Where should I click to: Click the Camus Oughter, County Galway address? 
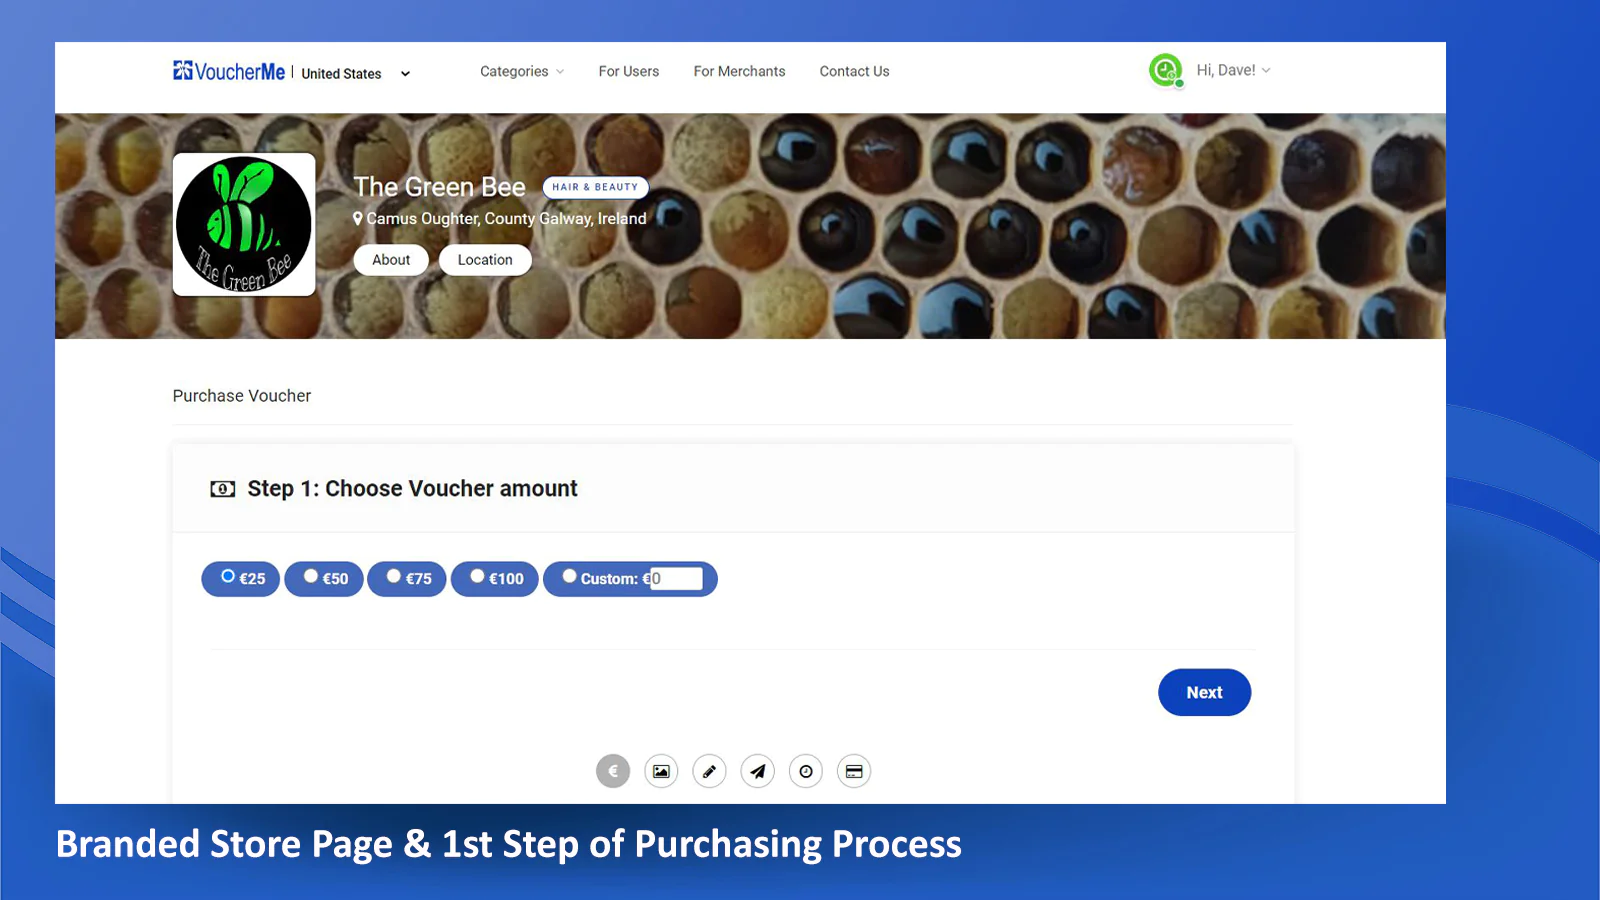(x=506, y=218)
